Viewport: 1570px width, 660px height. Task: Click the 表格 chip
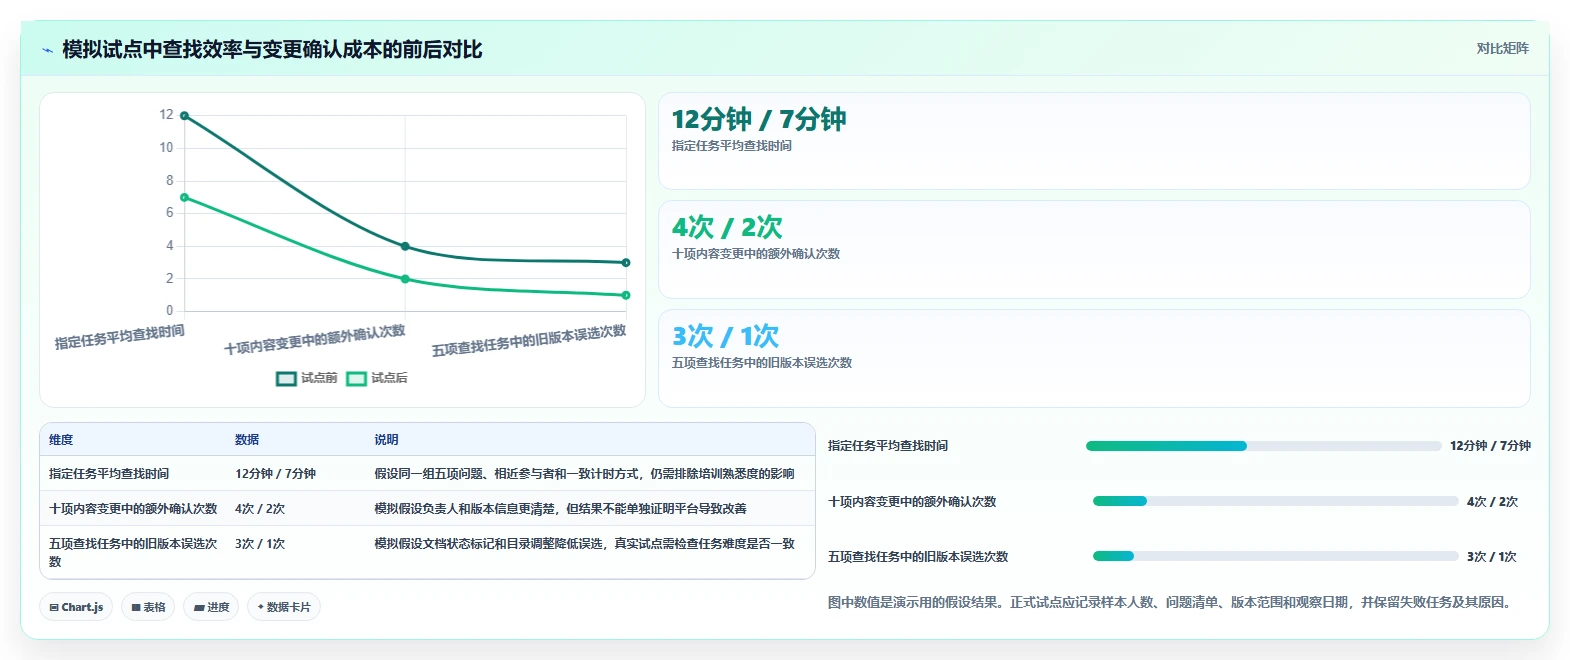click(148, 607)
